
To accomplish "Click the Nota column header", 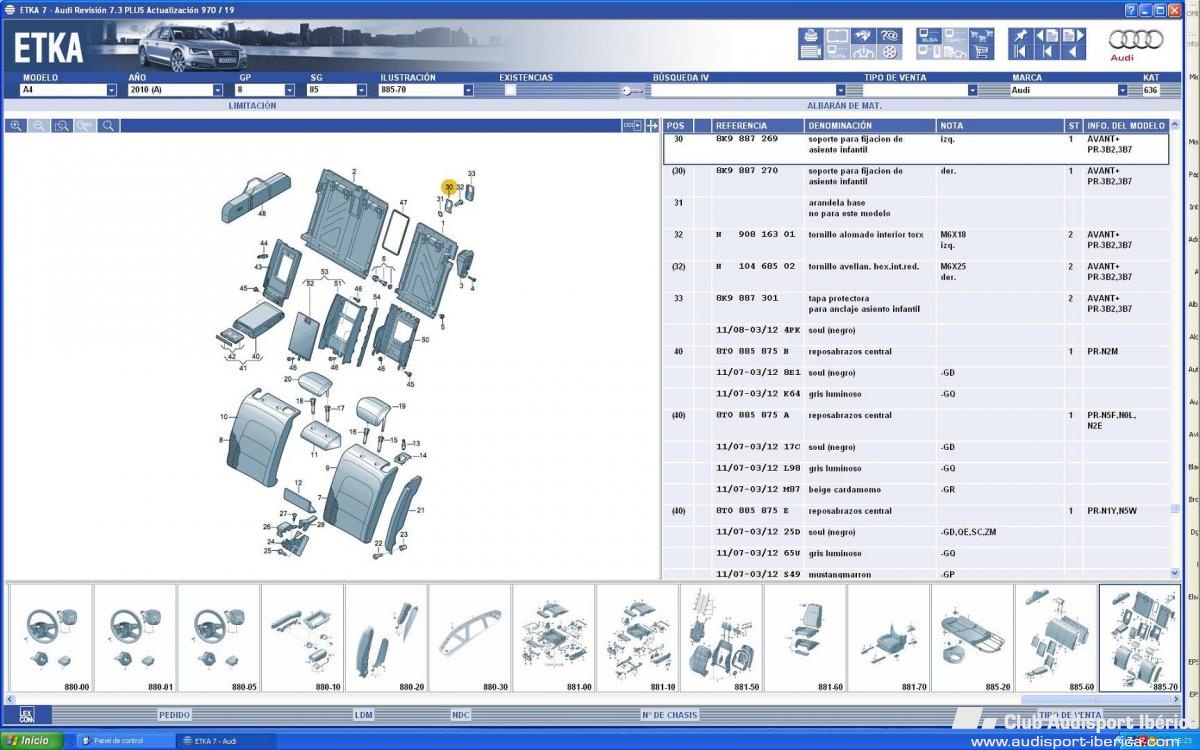I will [1000, 126].
